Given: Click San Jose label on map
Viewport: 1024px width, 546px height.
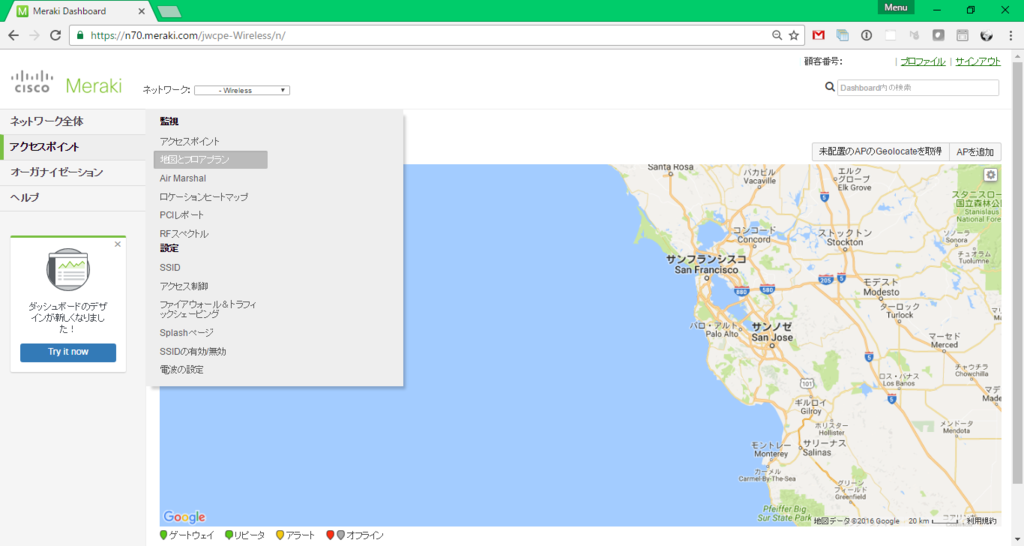Looking at the screenshot, I should 772,332.
